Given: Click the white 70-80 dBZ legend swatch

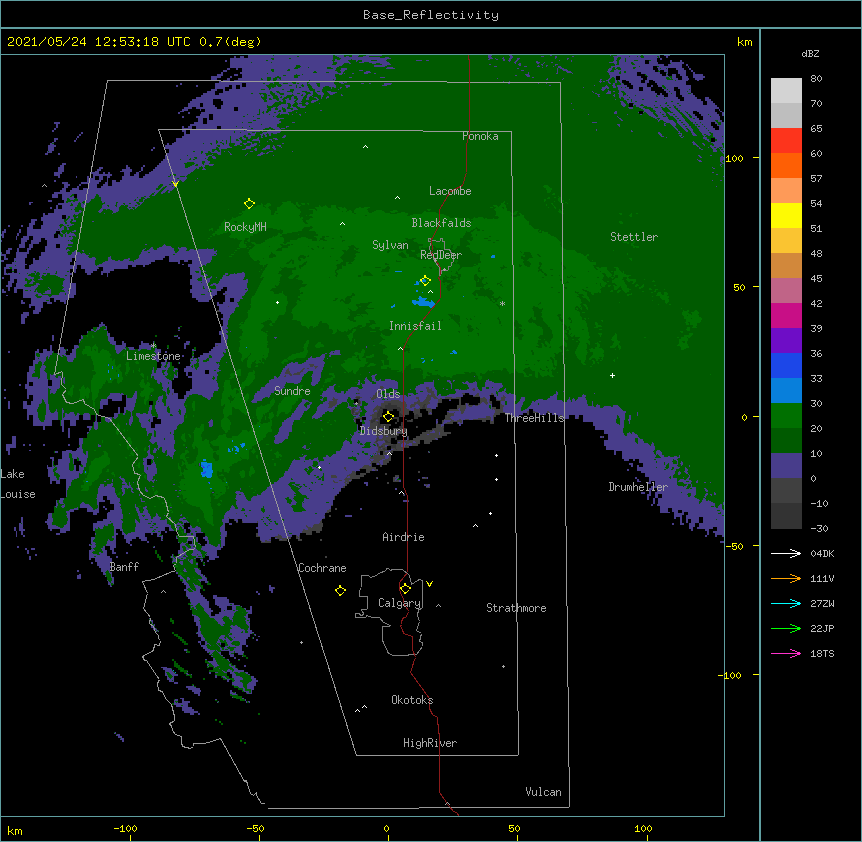Looking at the screenshot, I should [786, 91].
